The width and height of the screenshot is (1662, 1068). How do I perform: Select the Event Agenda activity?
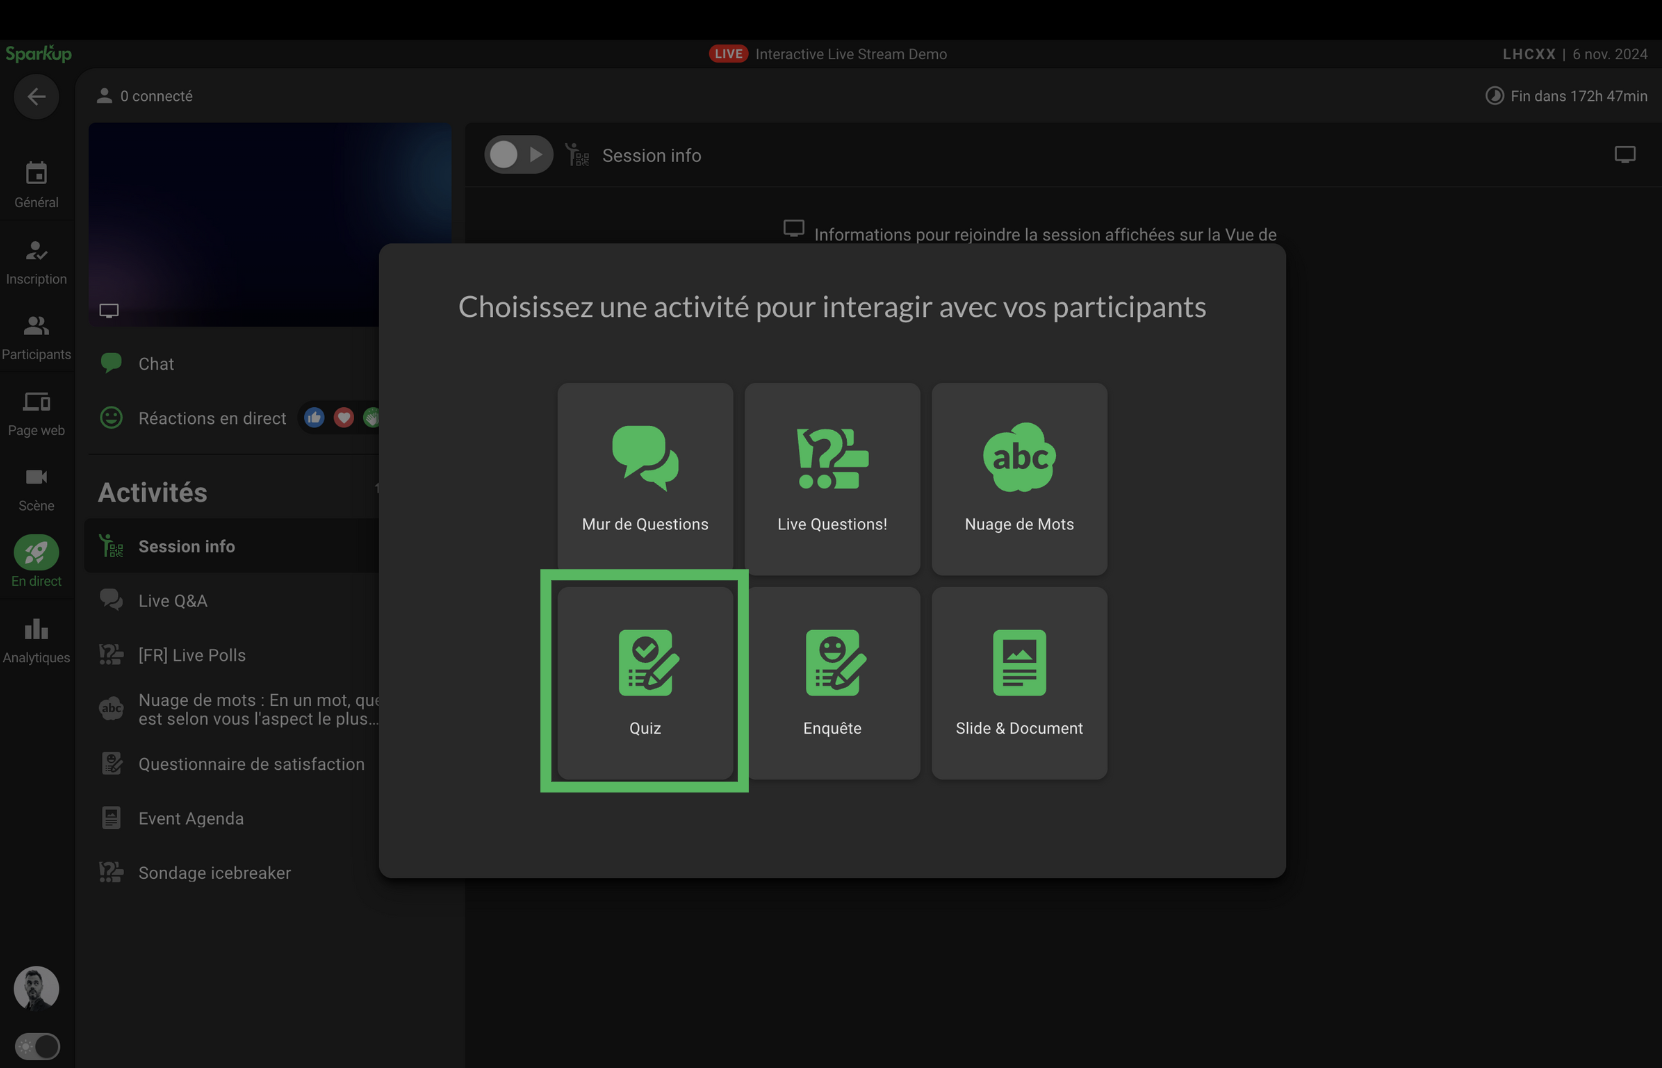point(191,819)
